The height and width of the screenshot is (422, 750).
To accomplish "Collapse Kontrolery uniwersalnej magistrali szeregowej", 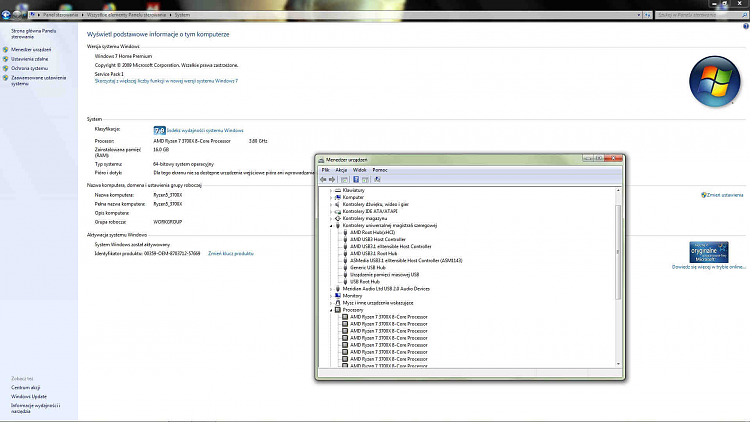I will [x=331, y=225].
